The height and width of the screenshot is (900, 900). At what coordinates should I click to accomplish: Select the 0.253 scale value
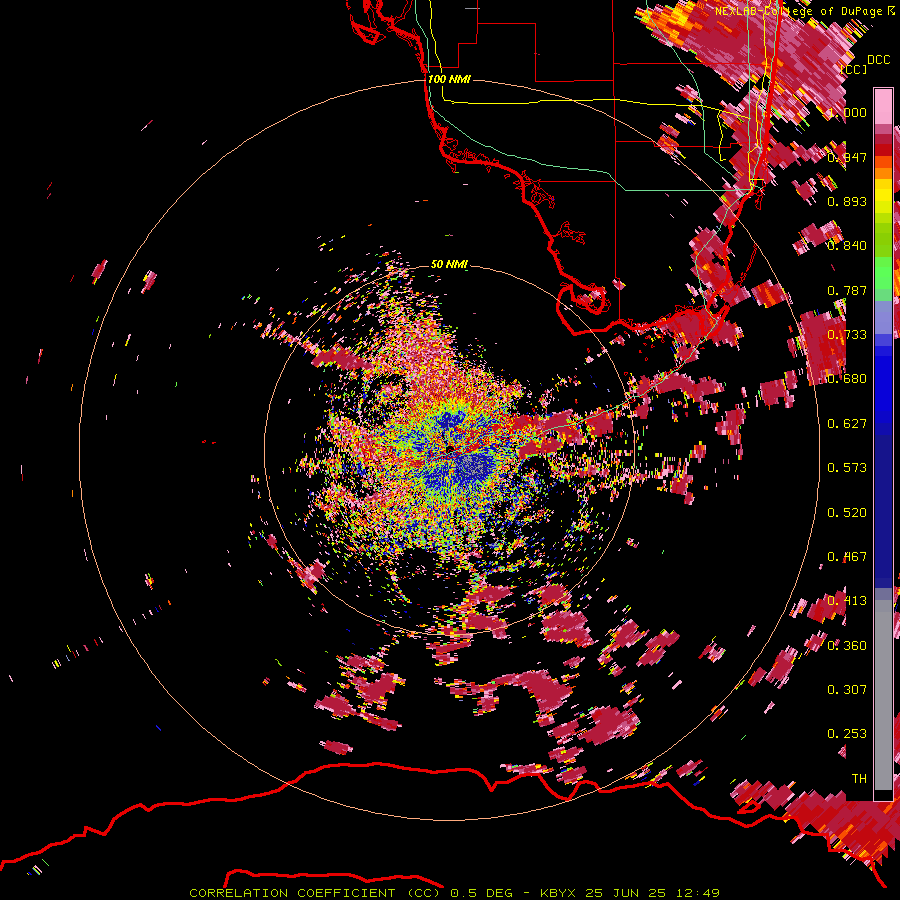(x=847, y=734)
